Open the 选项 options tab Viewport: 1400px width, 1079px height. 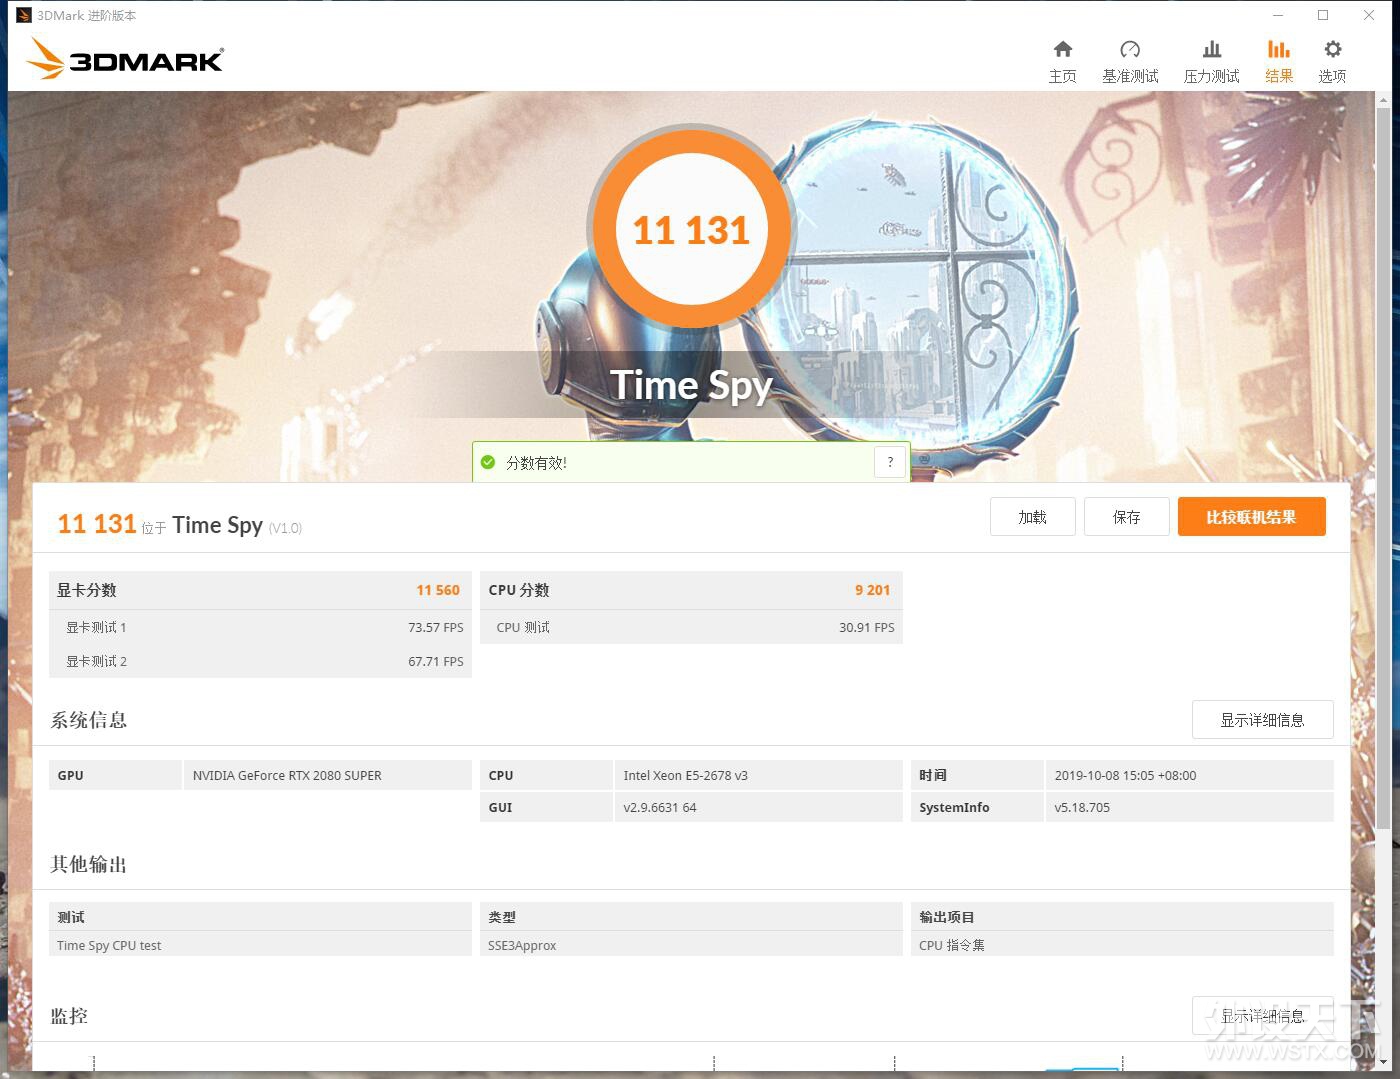[1332, 62]
